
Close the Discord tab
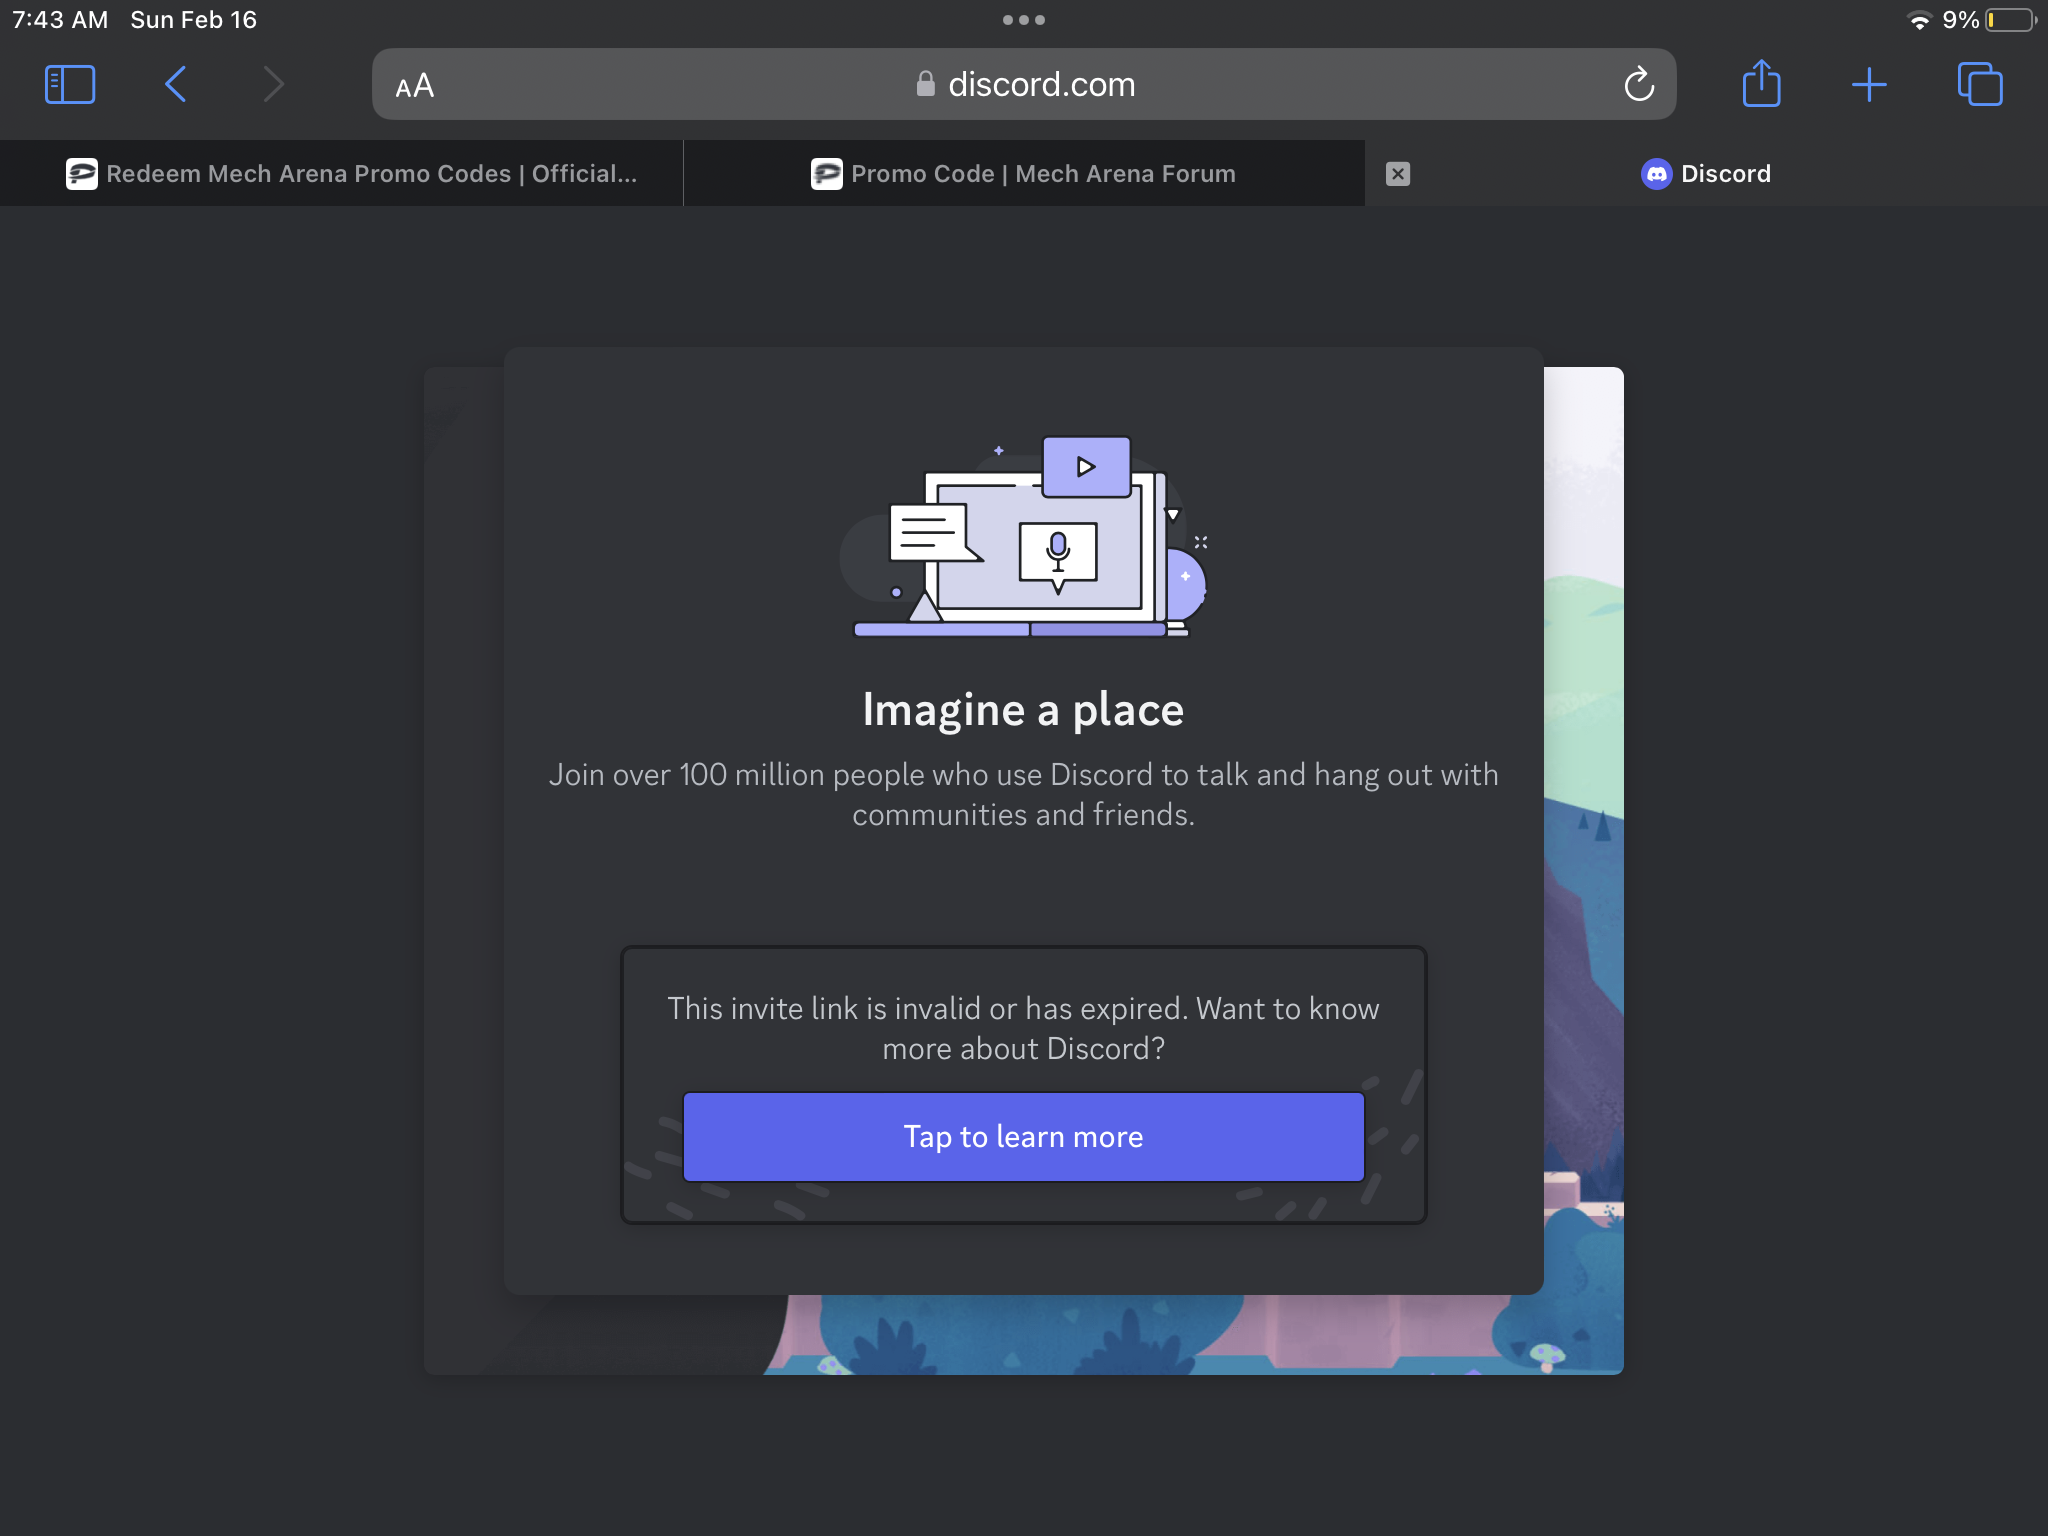coord(1398,174)
